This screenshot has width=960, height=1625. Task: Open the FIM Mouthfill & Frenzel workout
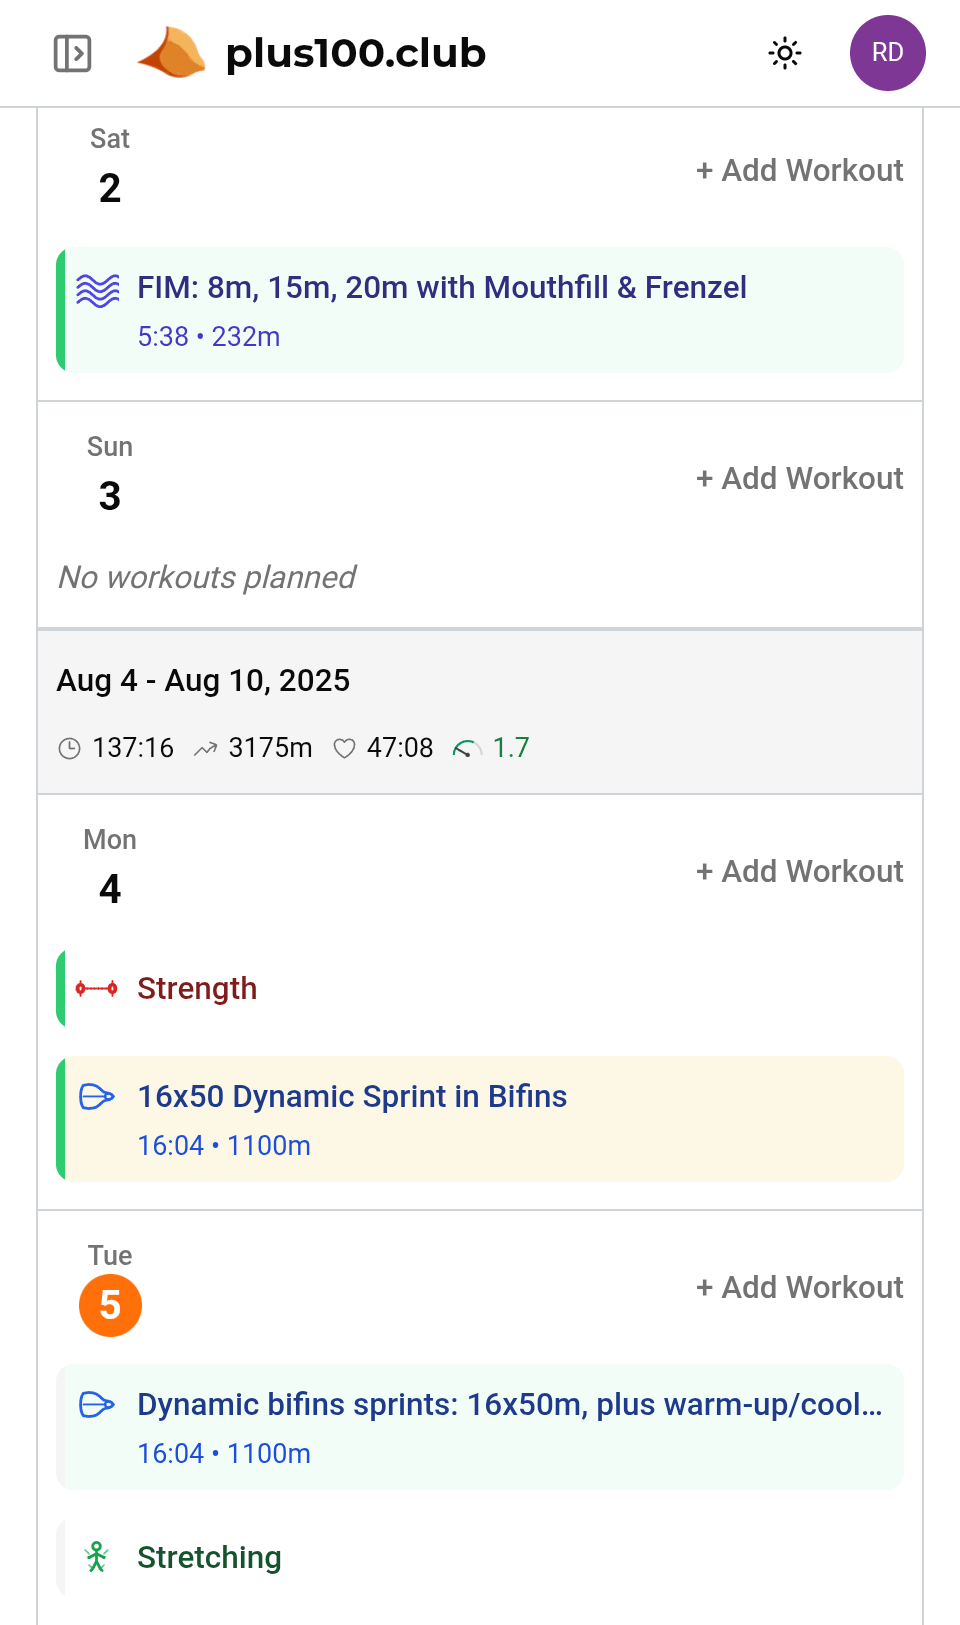click(442, 288)
